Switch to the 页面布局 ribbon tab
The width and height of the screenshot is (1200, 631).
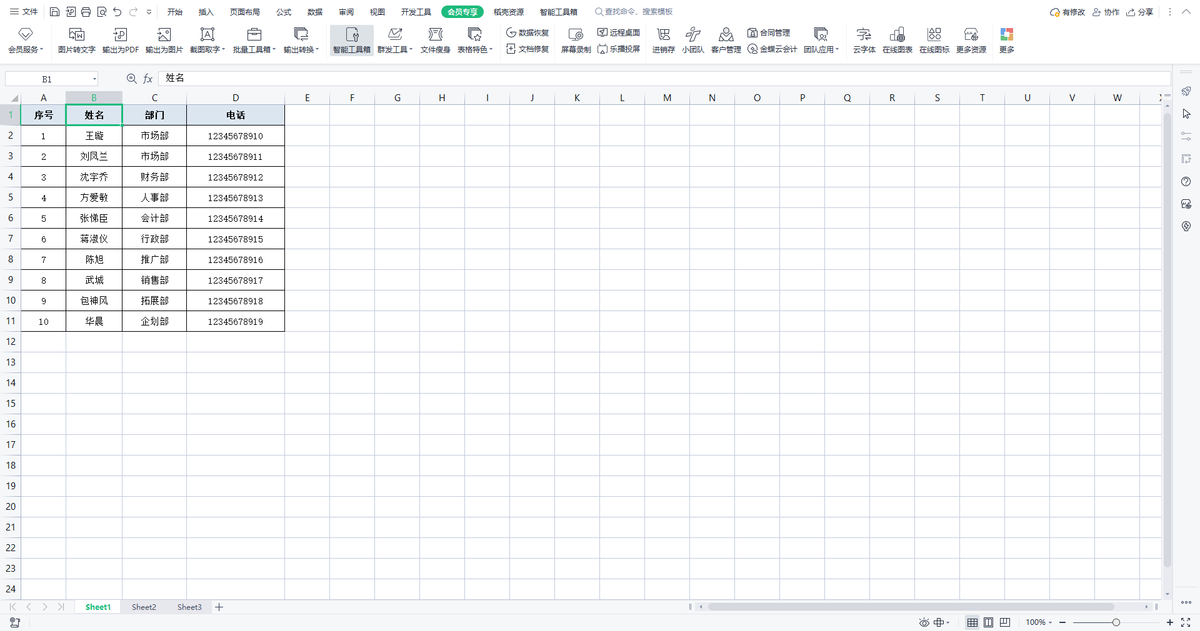[x=245, y=12]
